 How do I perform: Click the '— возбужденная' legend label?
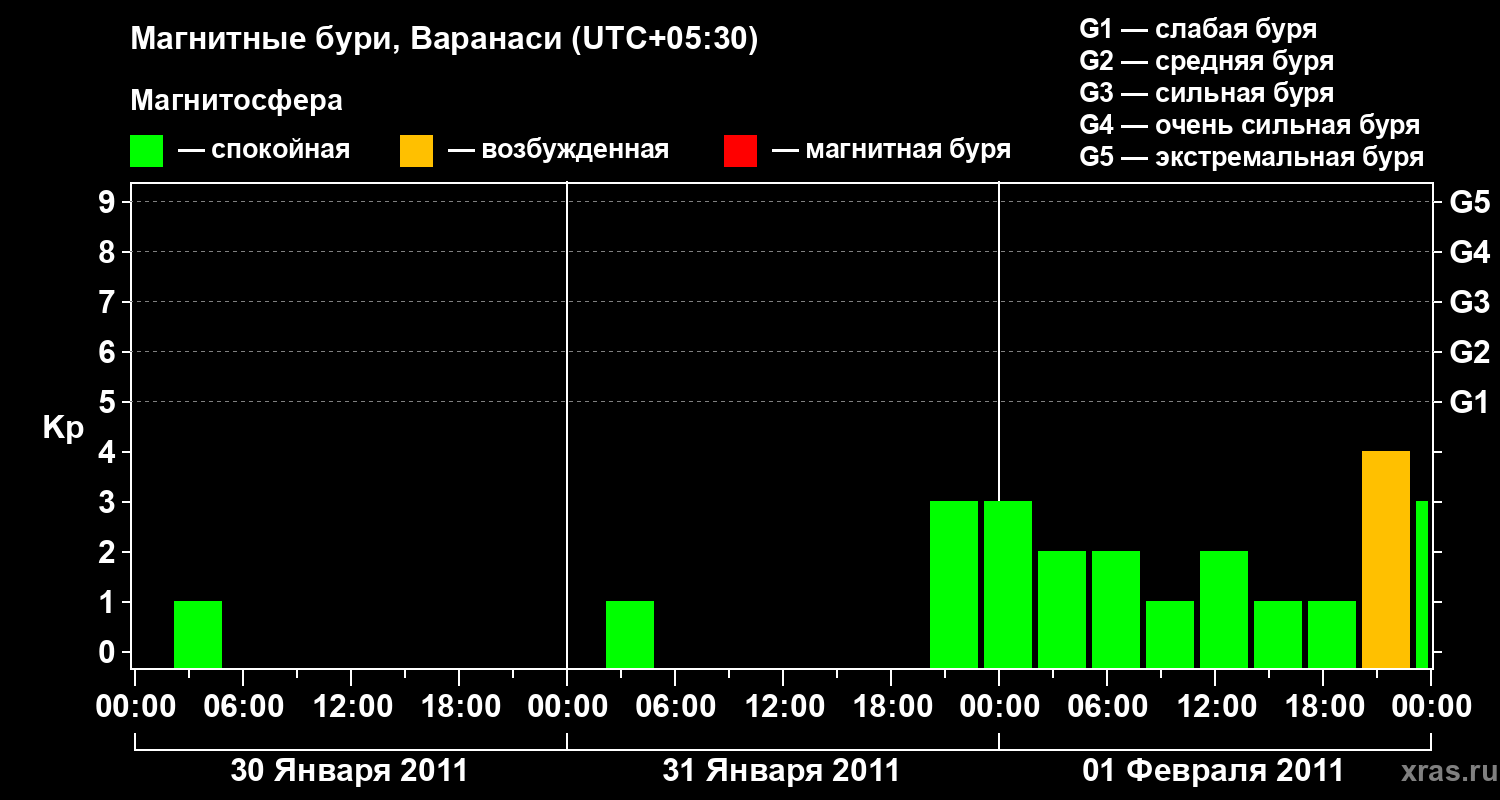point(558,151)
